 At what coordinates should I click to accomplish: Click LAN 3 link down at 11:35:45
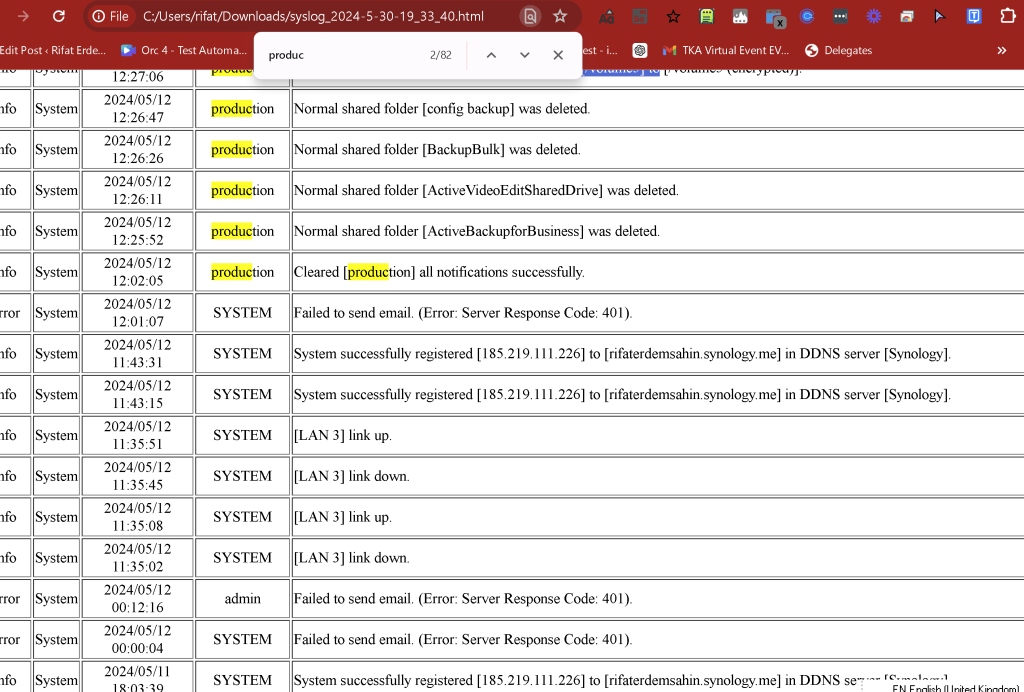(351, 476)
